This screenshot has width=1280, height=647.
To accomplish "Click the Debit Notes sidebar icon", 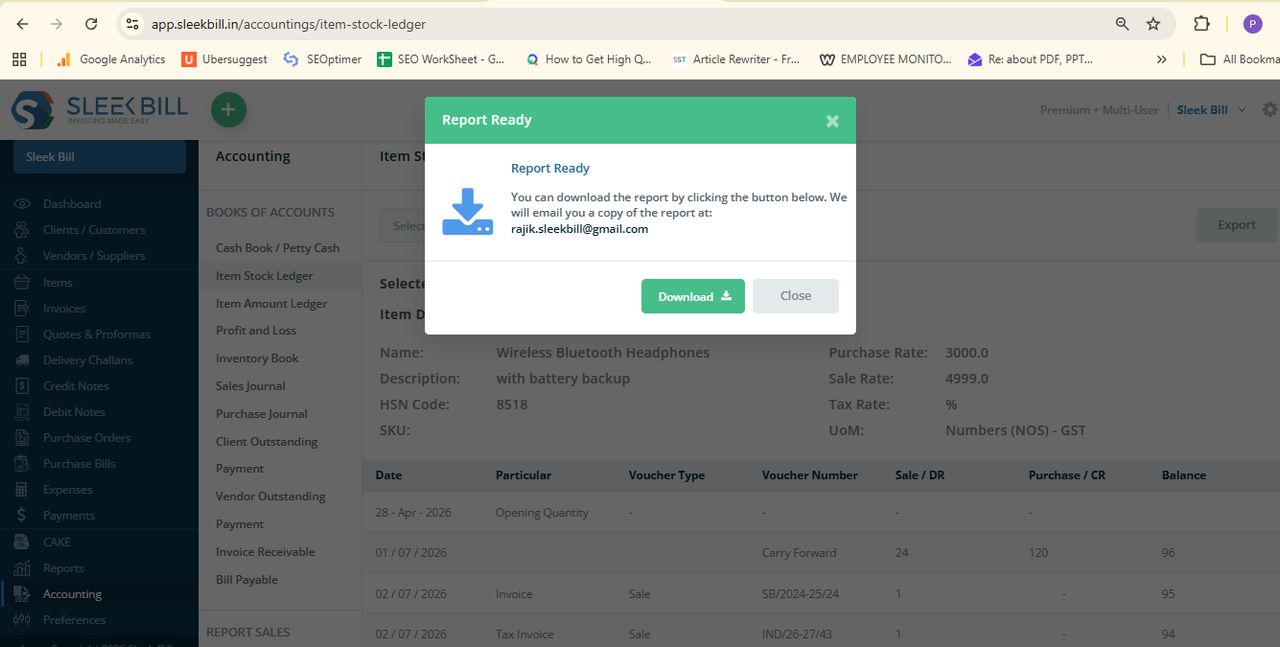I will (x=22, y=412).
